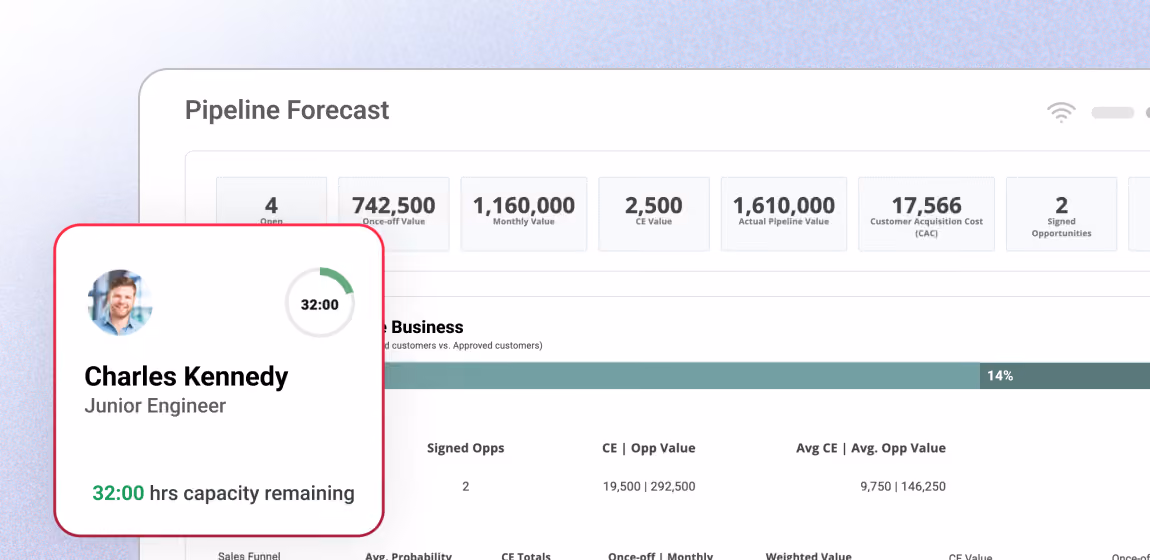Open Charles Kennedy's profile photo
Viewport: 1150px width, 560px height.
[120, 303]
